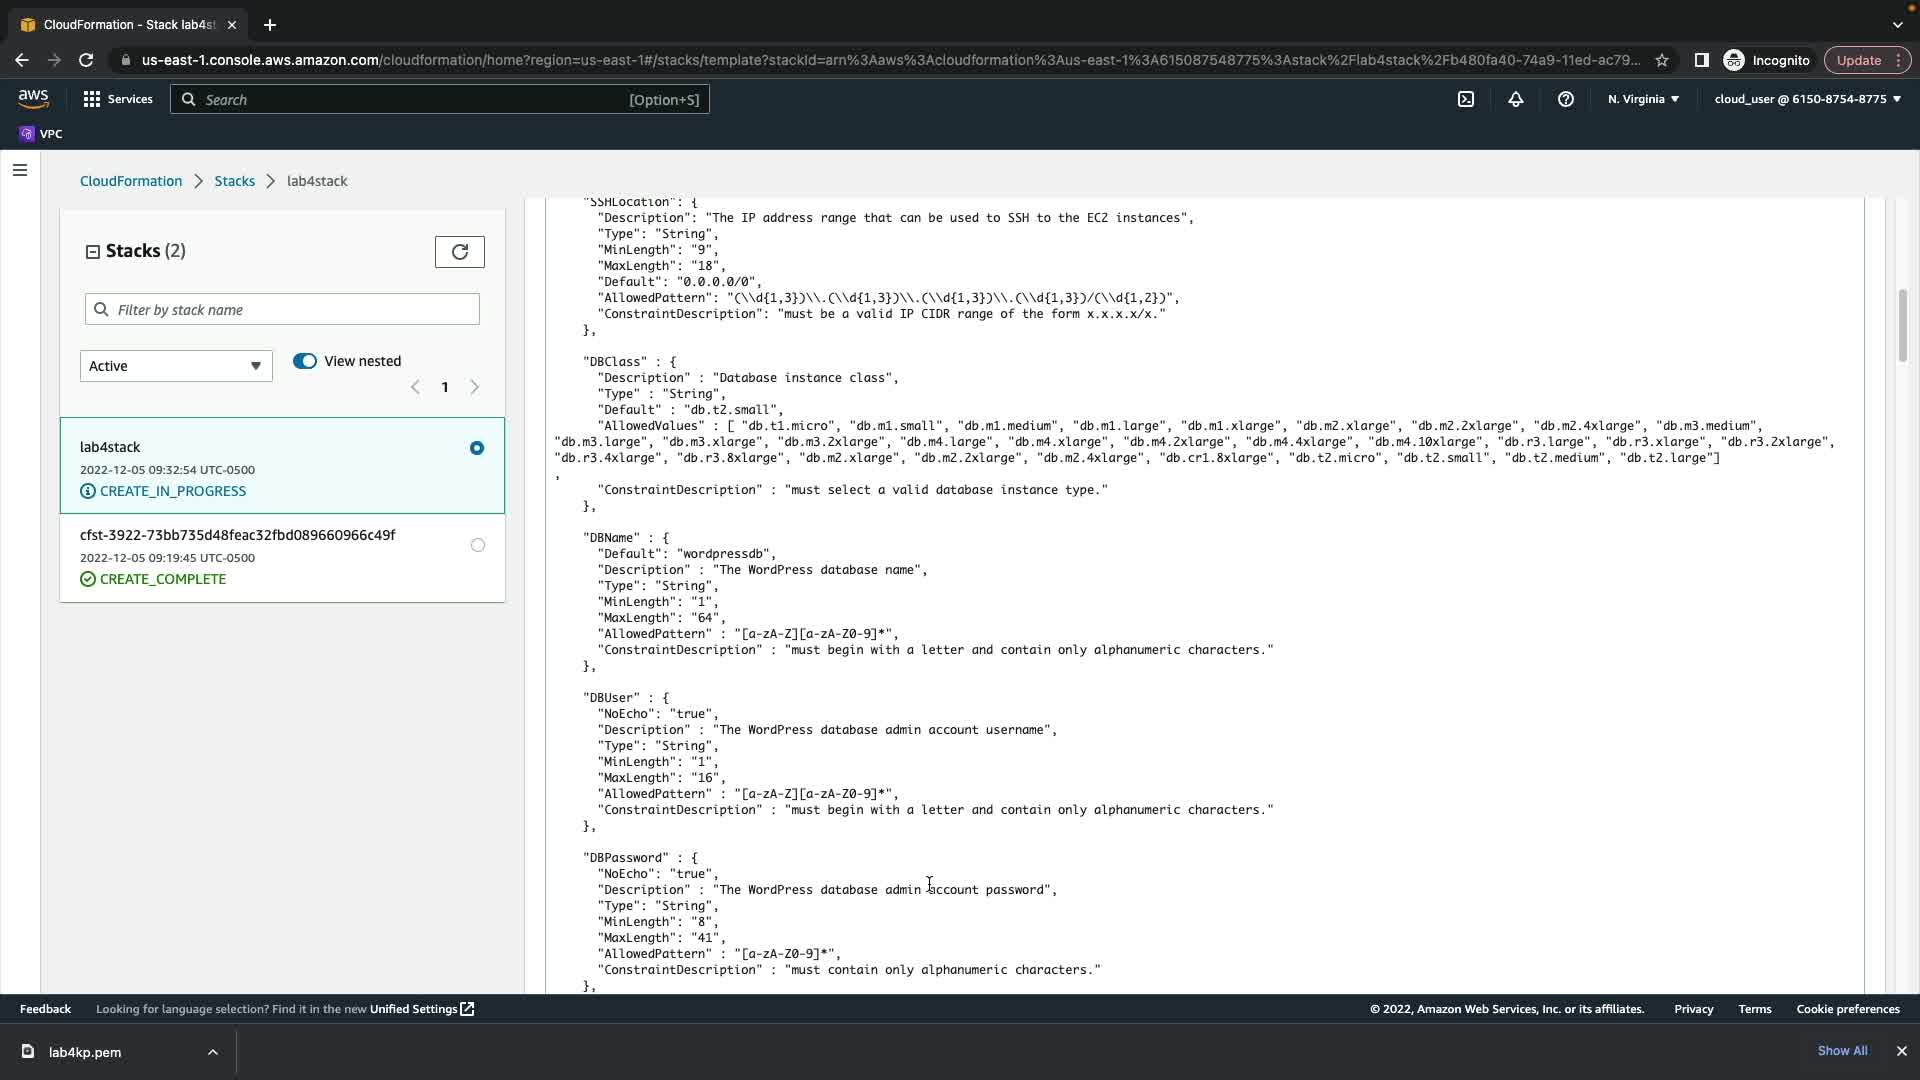
Task: Select the cfst-3922 stack radio button
Action: tap(478, 545)
